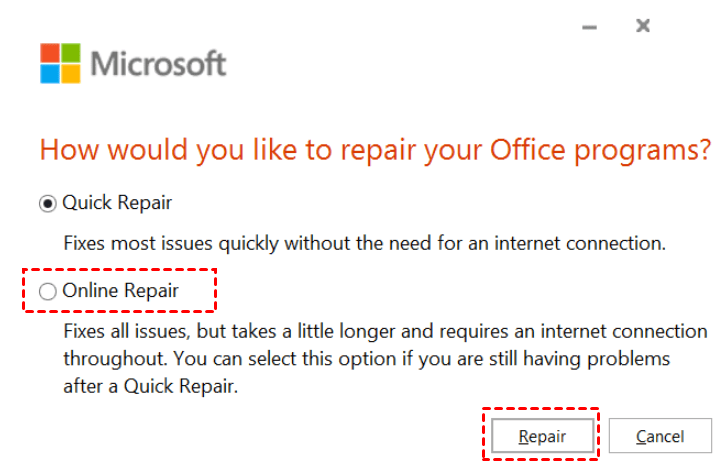Click the blue square of Microsoft logo
This screenshot has width=722, height=465.
(x=50, y=74)
